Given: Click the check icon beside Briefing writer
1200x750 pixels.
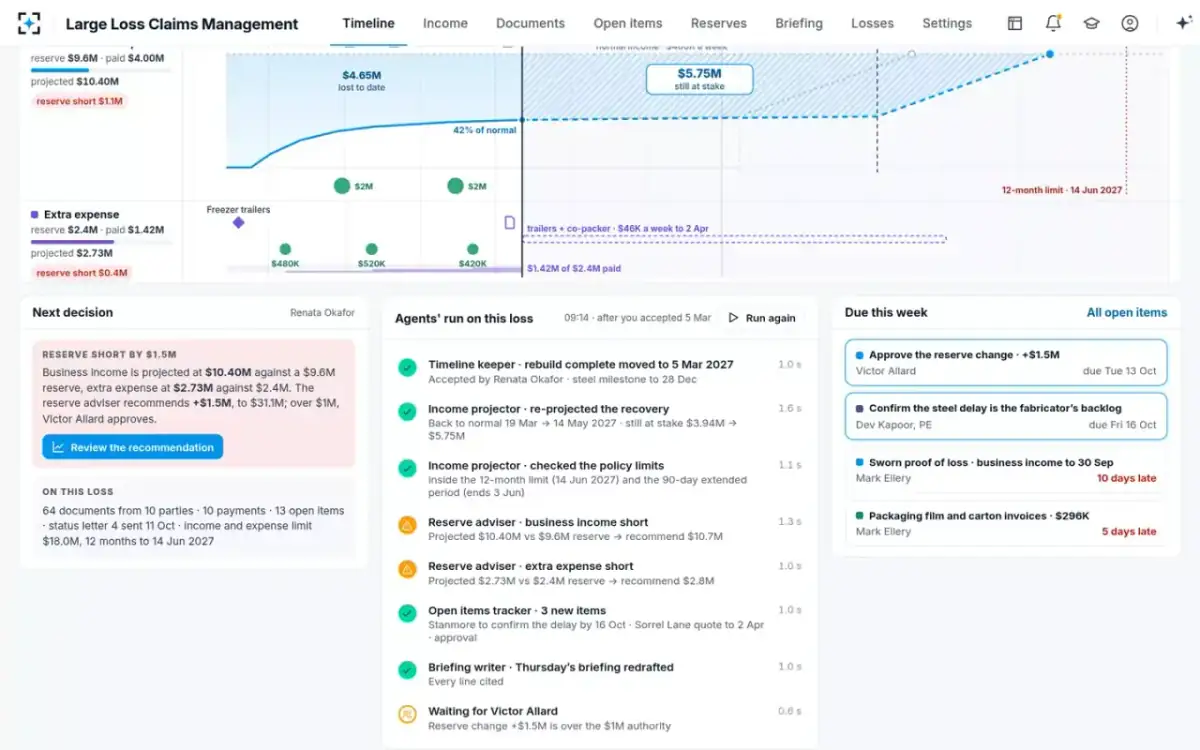Looking at the screenshot, I should (407, 670).
